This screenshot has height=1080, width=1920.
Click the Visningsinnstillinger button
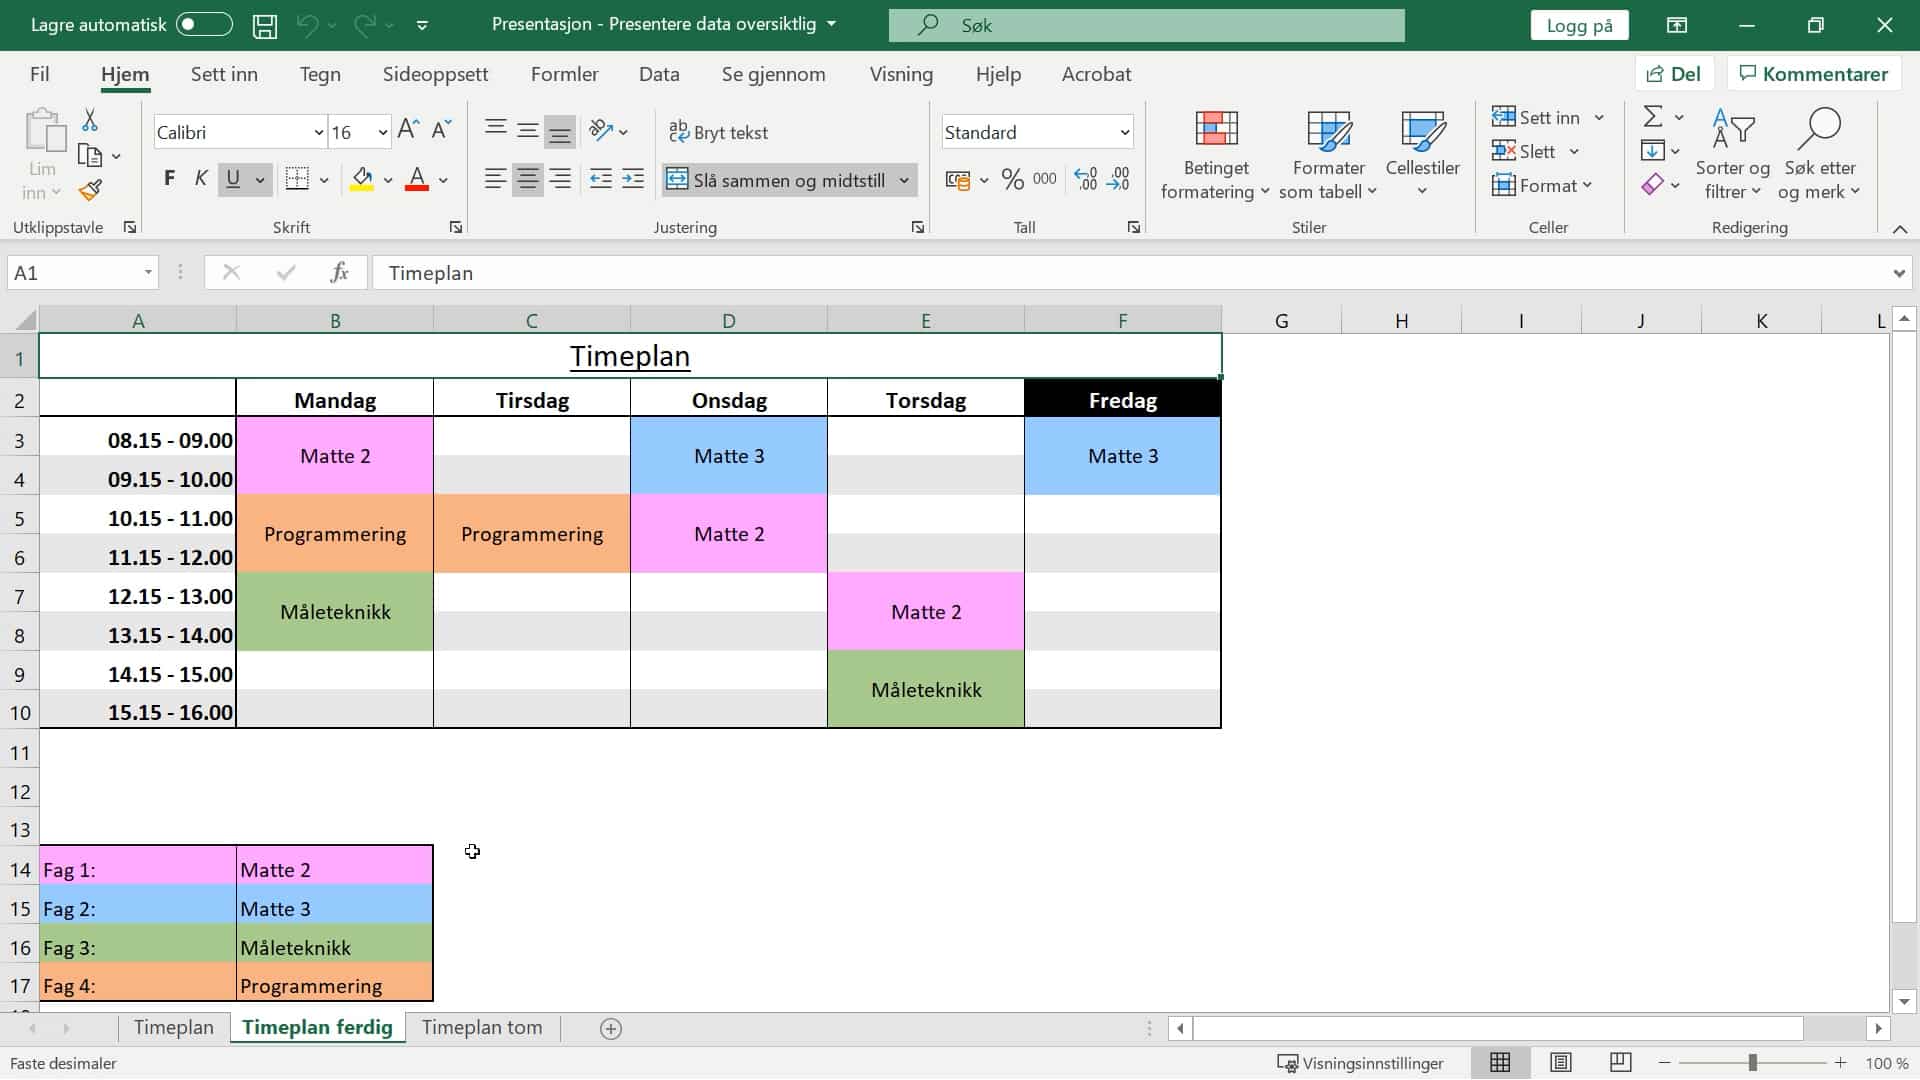(x=1361, y=1063)
